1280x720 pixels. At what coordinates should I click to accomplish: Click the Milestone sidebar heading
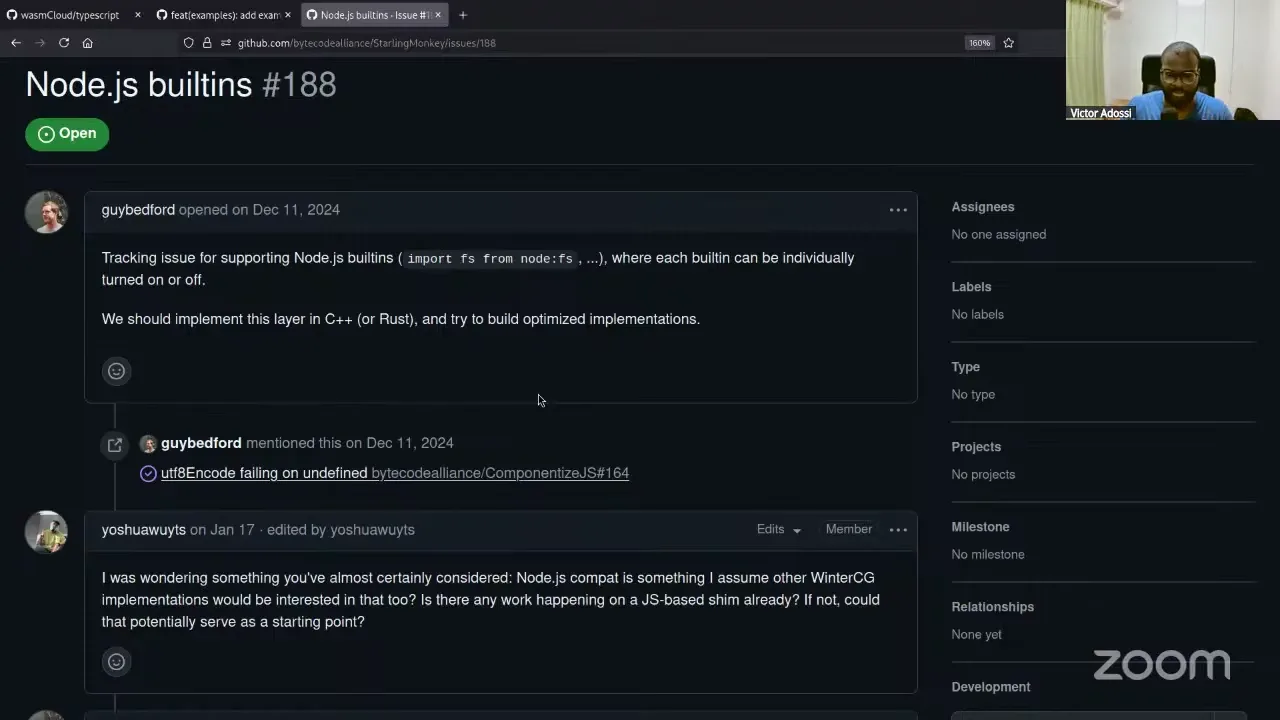coord(980,527)
